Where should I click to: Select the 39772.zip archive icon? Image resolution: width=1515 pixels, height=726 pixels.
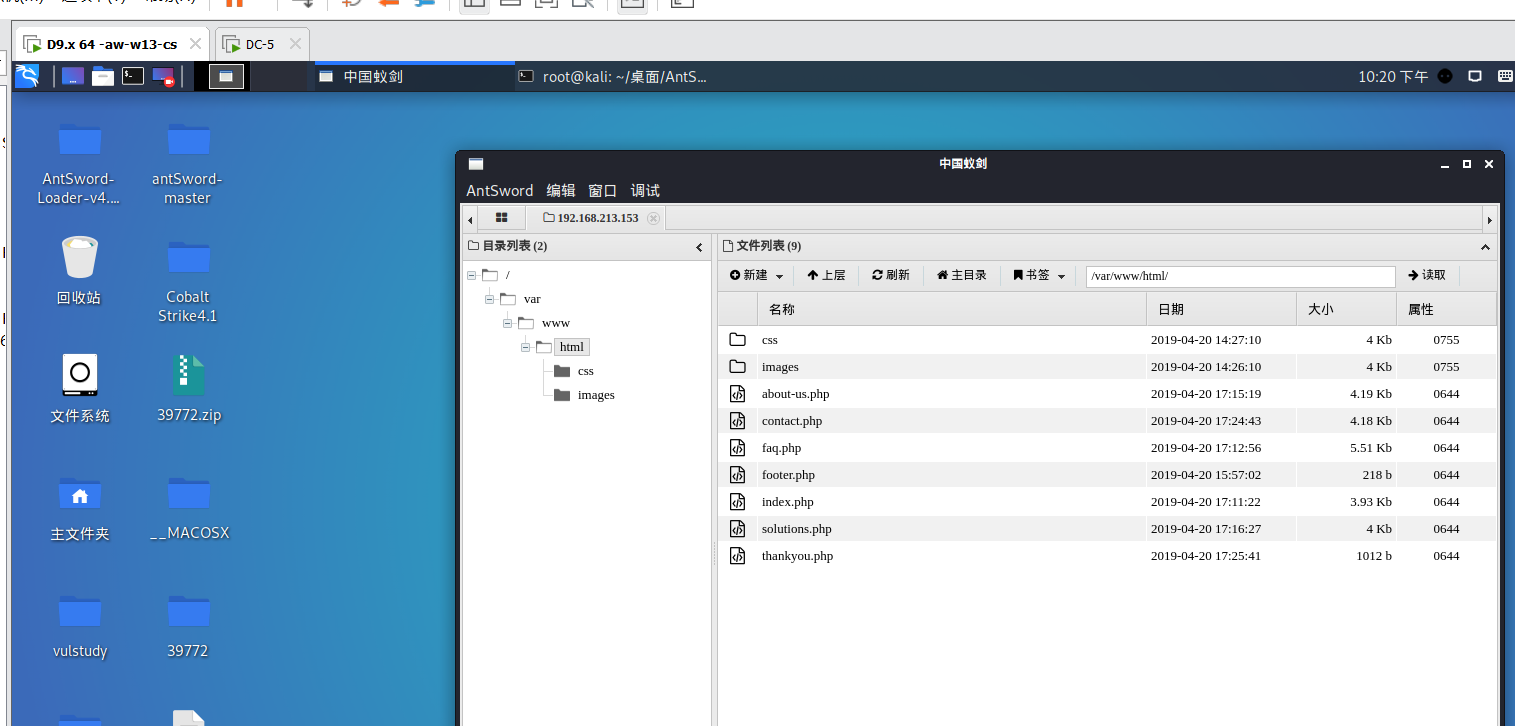pyautogui.click(x=188, y=389)
